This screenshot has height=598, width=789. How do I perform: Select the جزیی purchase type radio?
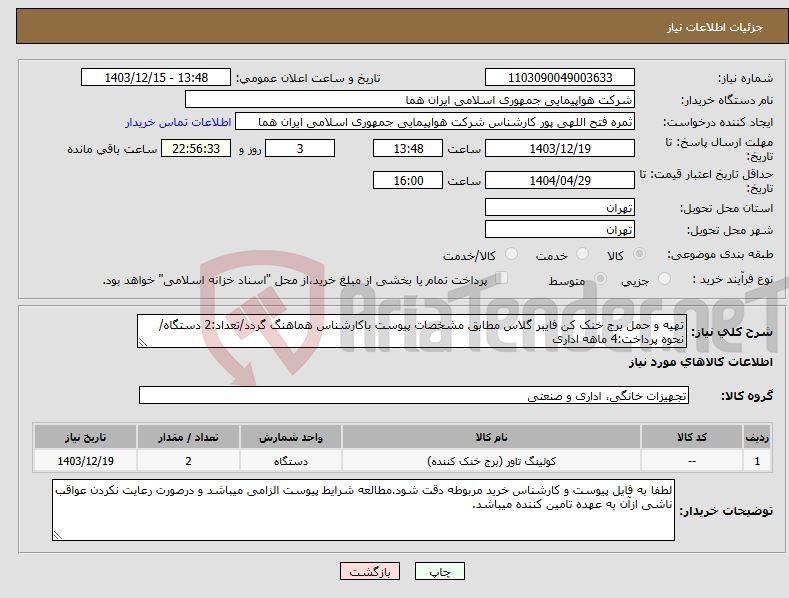664,278
